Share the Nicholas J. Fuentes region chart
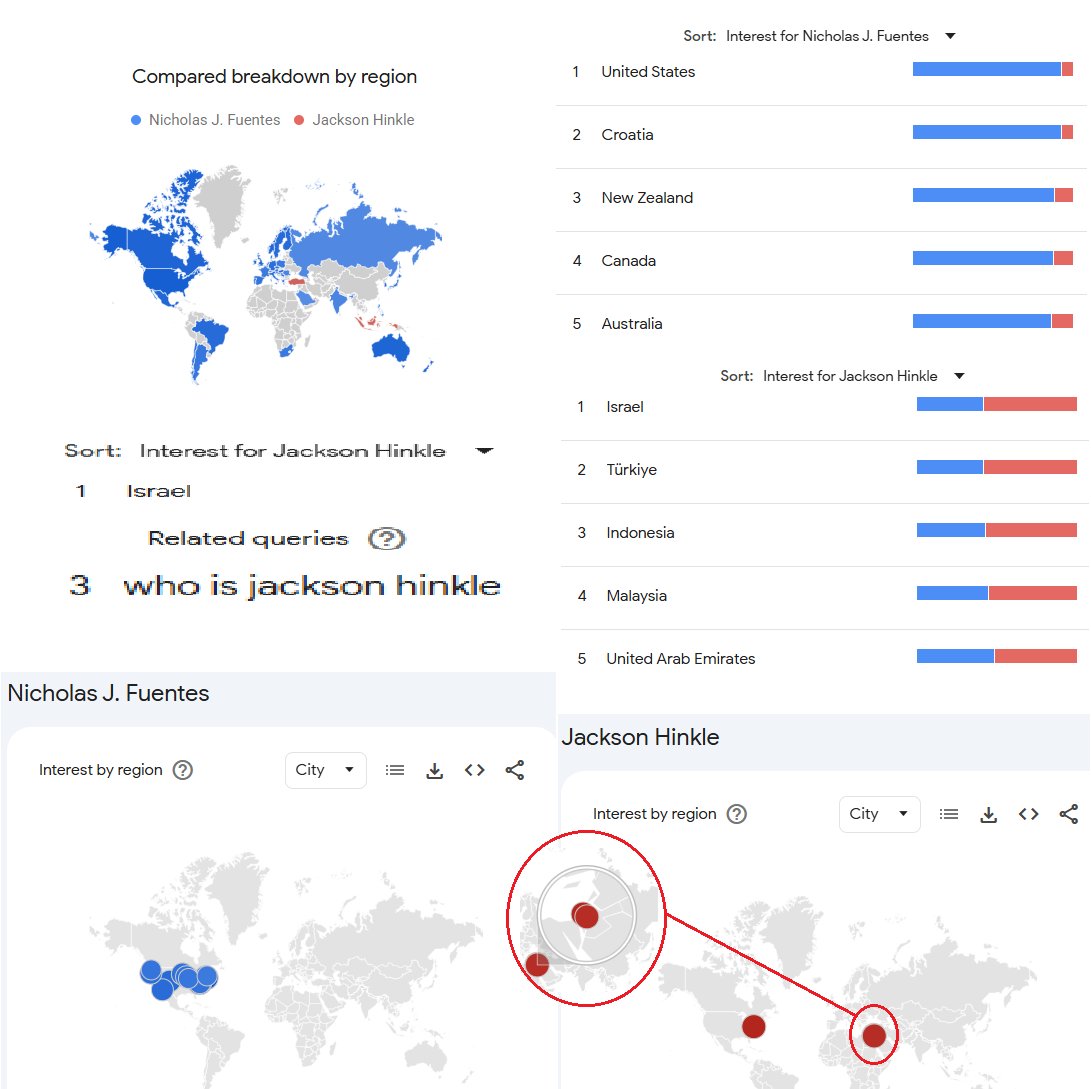The width and height of the screenshot is (1091, 1089). 515,770
